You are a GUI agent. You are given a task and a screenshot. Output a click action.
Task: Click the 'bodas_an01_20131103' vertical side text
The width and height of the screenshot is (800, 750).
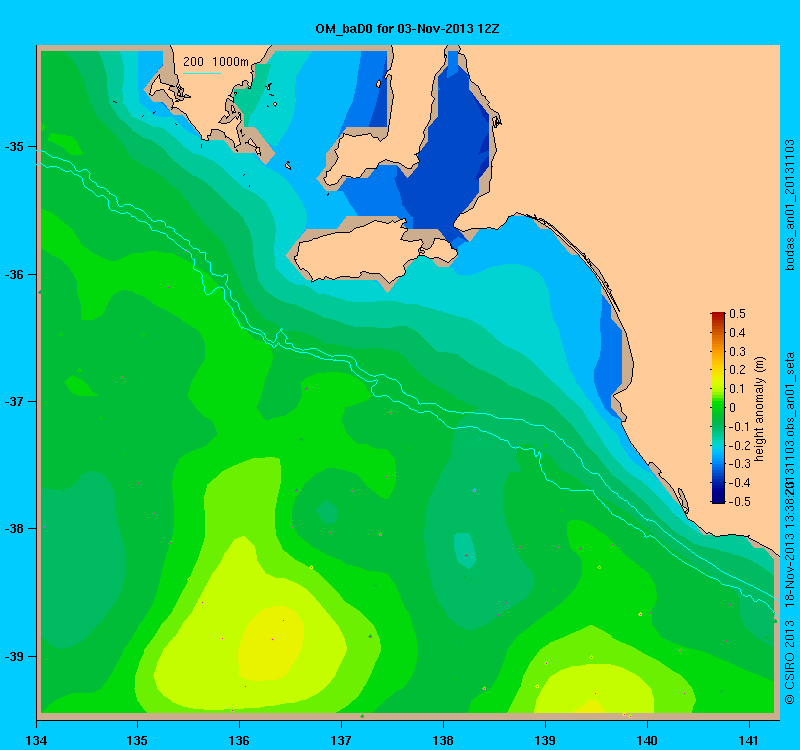pos(789,204)
